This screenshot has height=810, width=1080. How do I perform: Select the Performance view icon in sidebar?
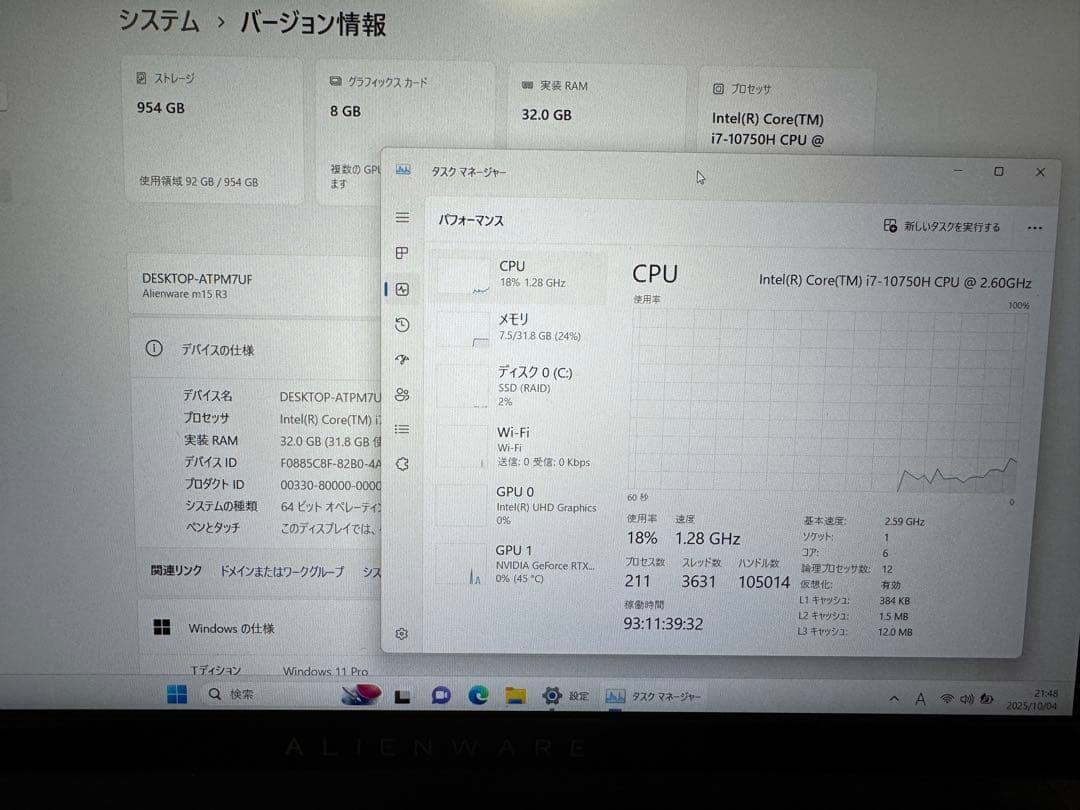pos(402,289)
